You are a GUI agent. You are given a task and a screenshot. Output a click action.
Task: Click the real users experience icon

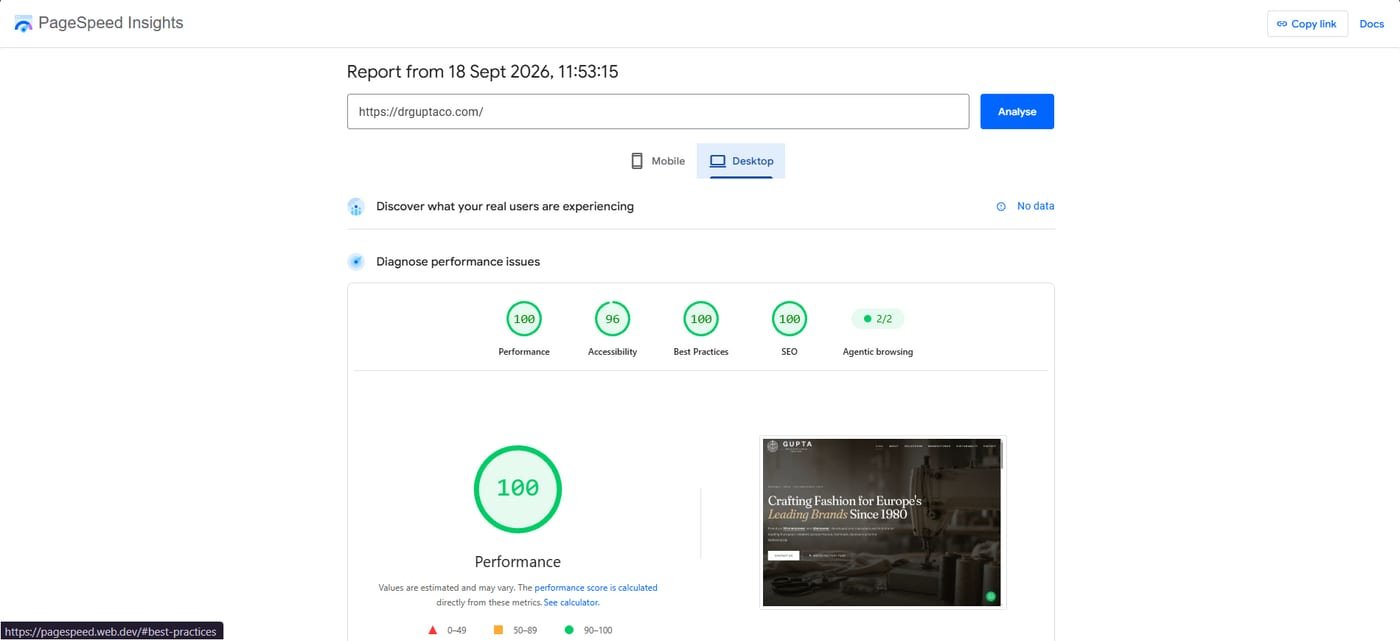click(355, 207)
